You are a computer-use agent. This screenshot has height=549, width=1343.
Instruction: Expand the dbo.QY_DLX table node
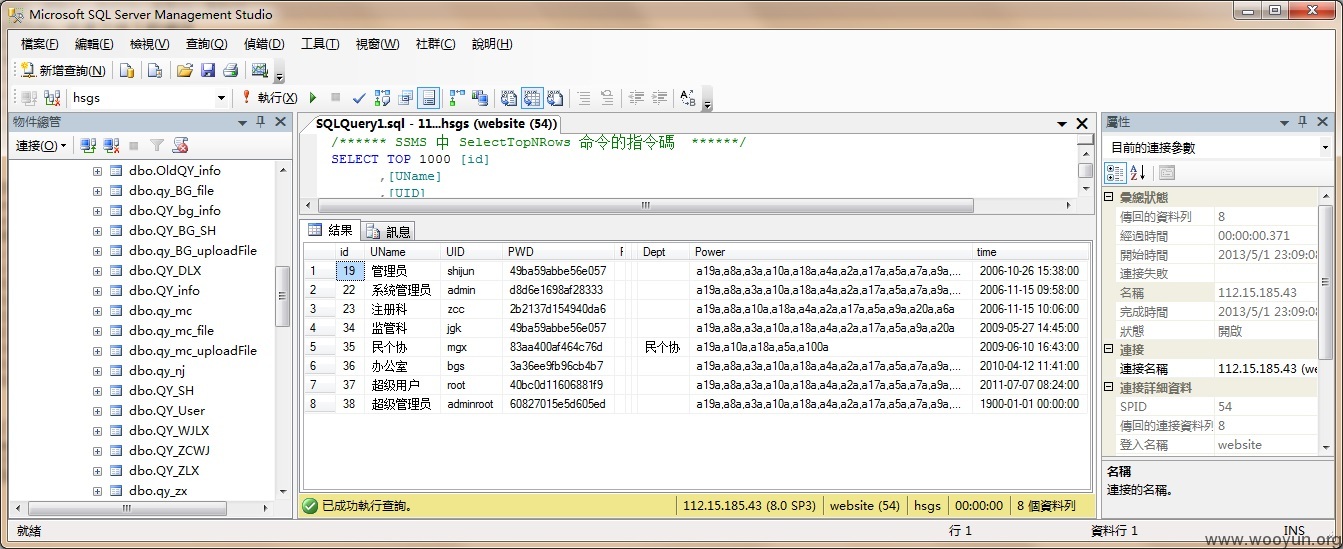[97, 271]
